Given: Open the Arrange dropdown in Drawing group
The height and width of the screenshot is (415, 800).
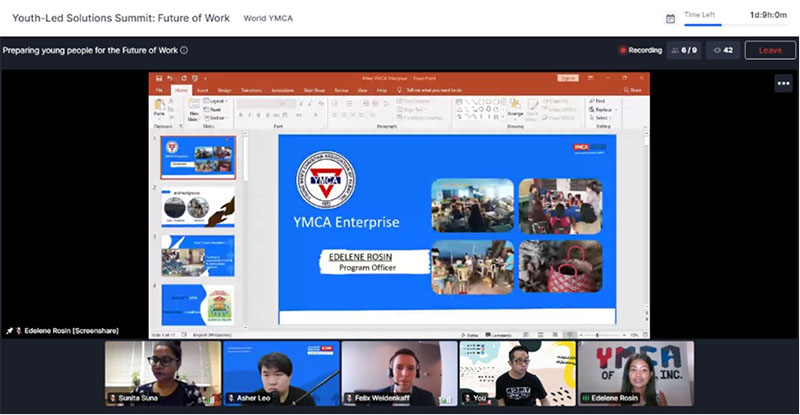Looking at the screenshot, I should pos(515,108).
